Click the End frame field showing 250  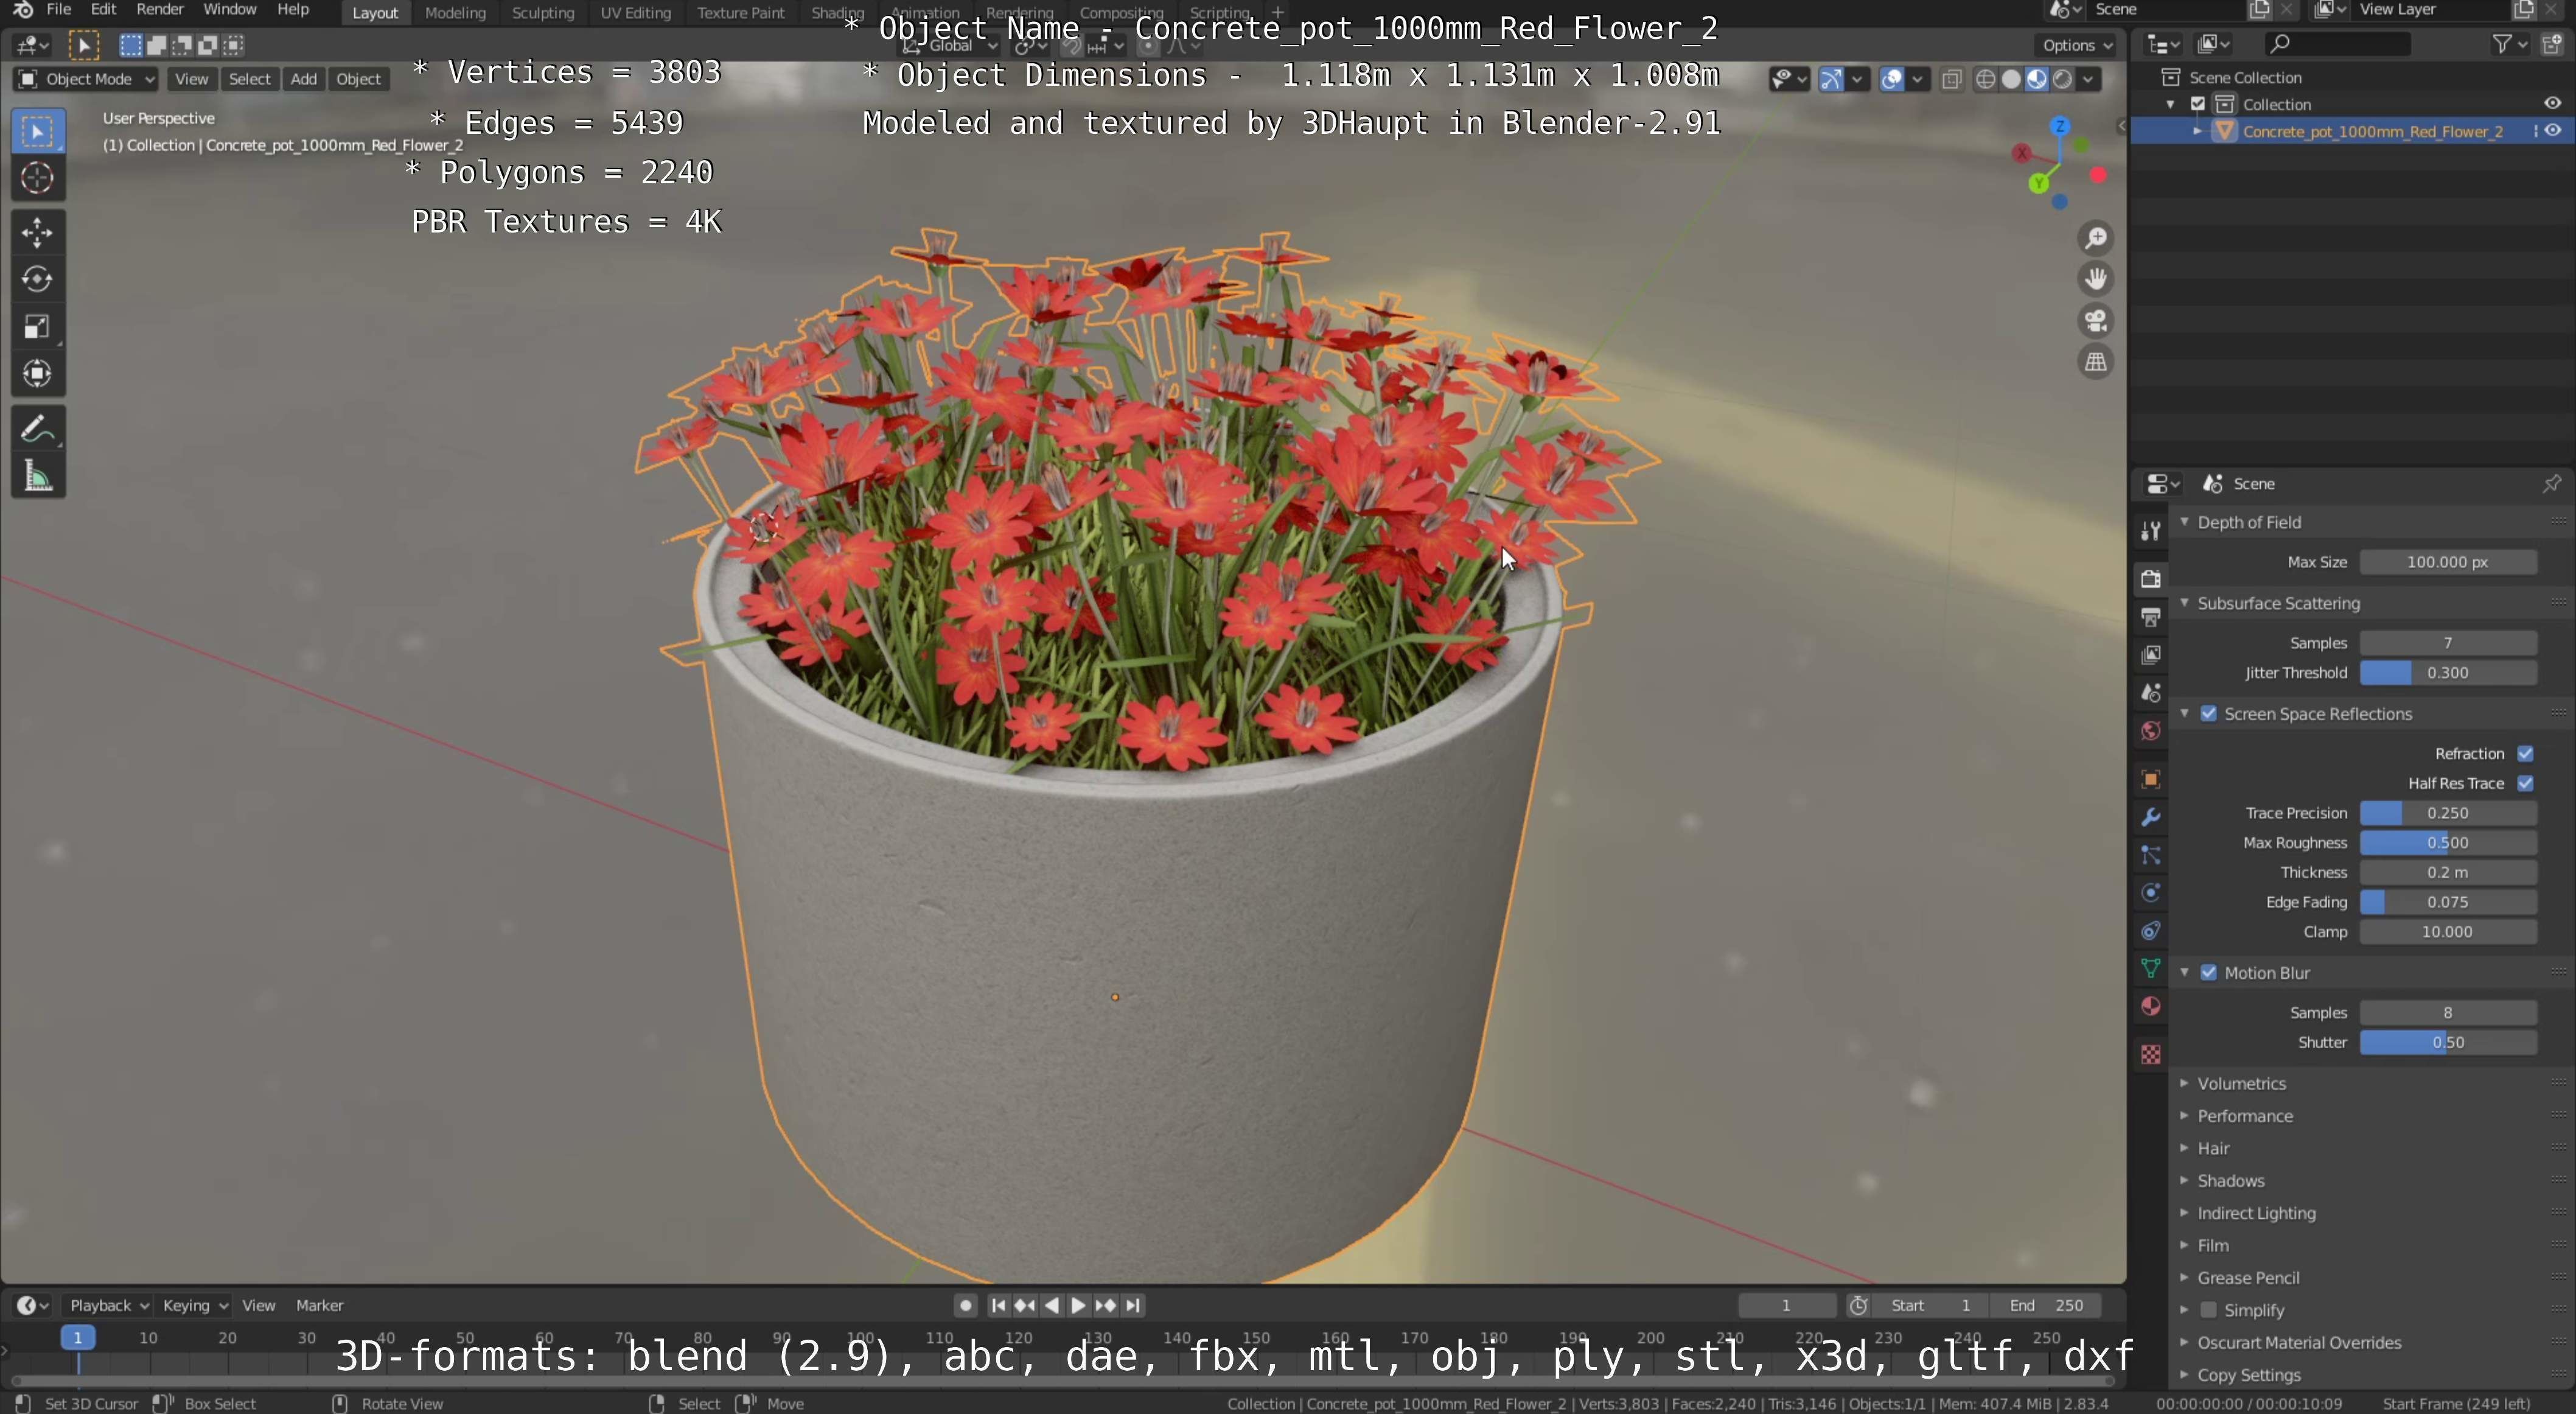2046,1305
